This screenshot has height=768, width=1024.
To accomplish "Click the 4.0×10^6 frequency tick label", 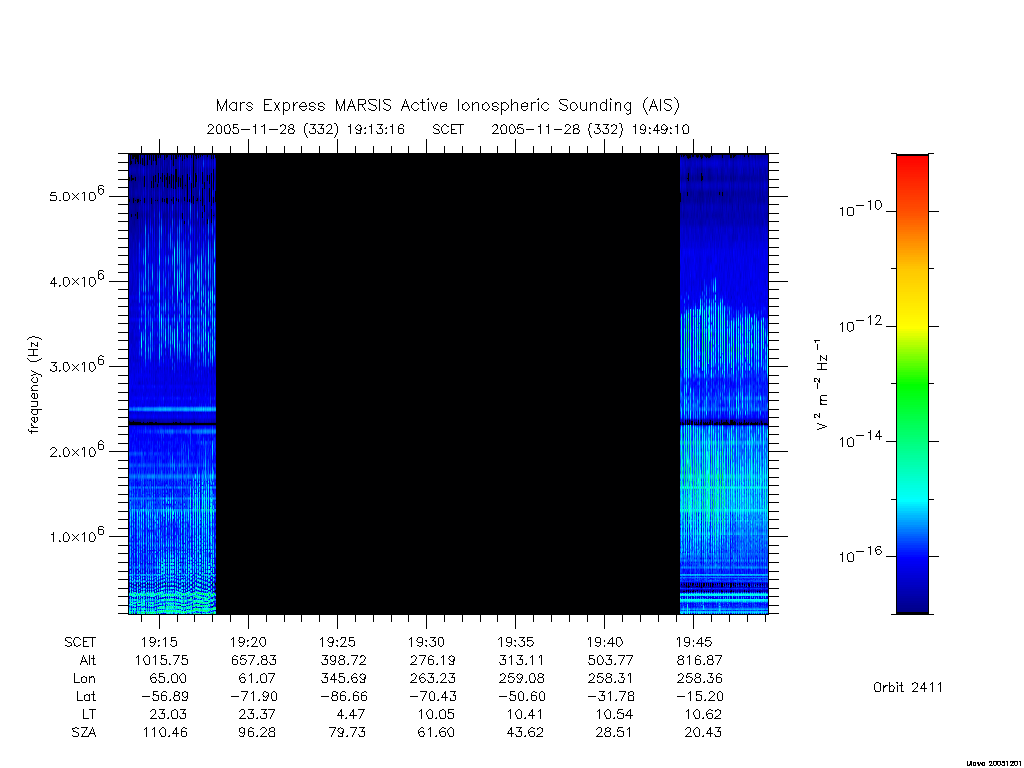I will pos(76,280).
